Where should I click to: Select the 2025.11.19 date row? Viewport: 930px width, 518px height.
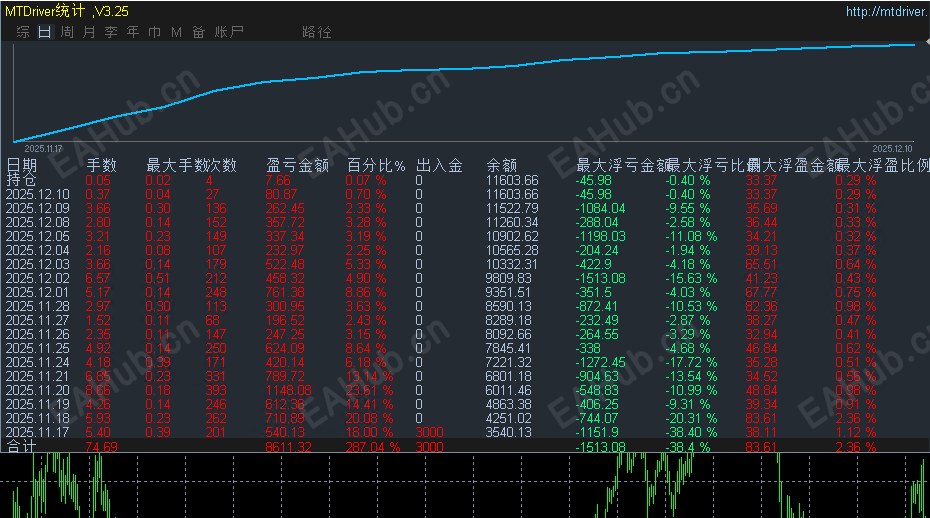[x=37, y=405]
